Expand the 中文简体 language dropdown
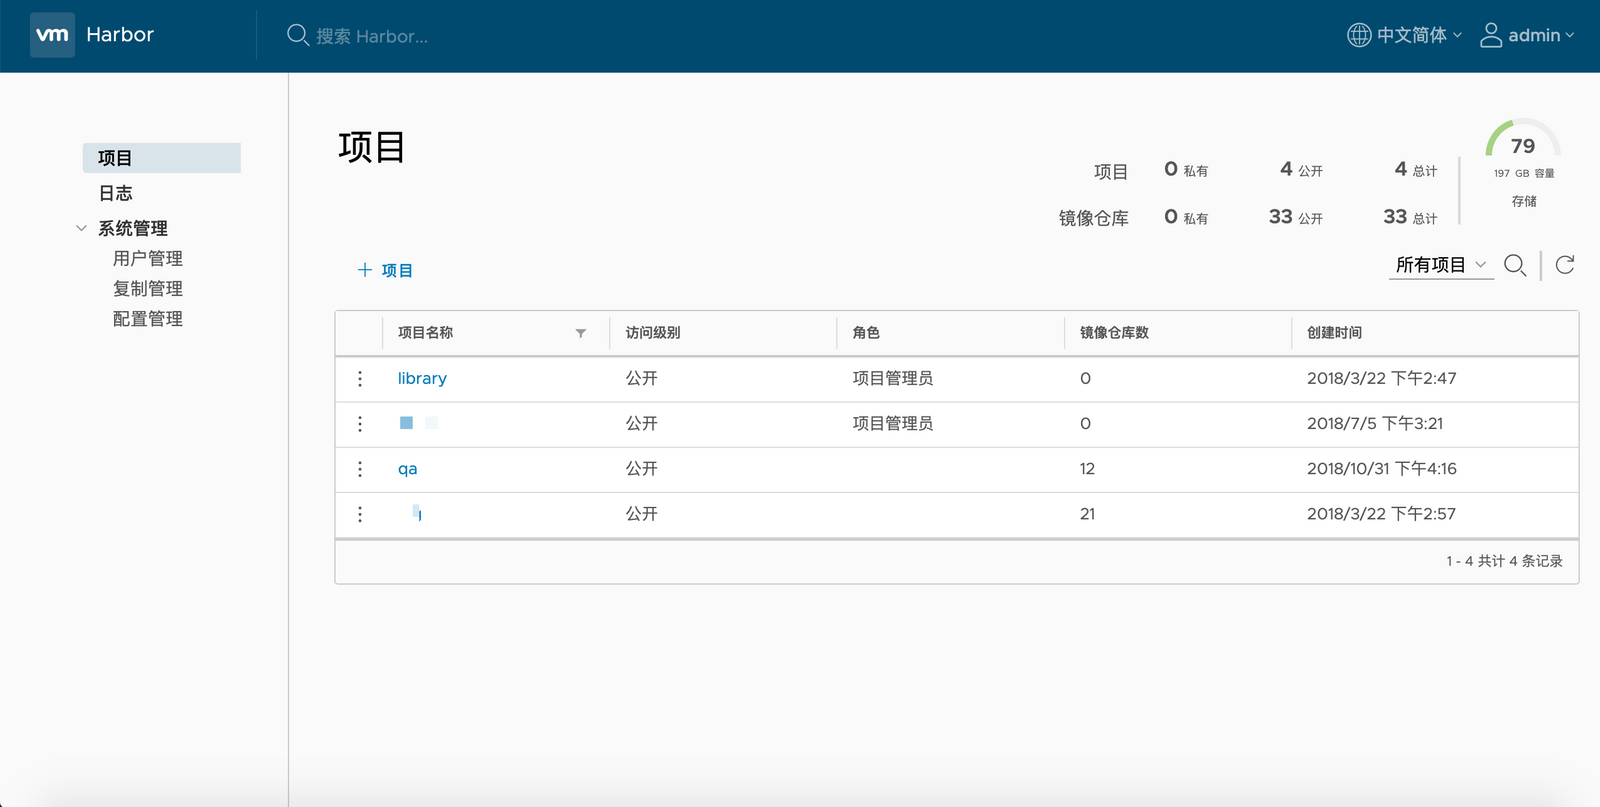Image resolution: width=1600 pixels, height=807 pixels. 1419,35
